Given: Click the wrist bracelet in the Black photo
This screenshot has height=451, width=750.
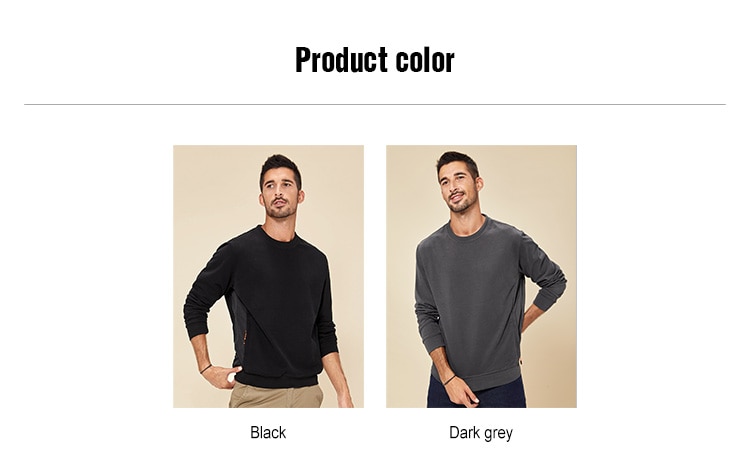Looking at the screenshot, I should coord(206,369).
